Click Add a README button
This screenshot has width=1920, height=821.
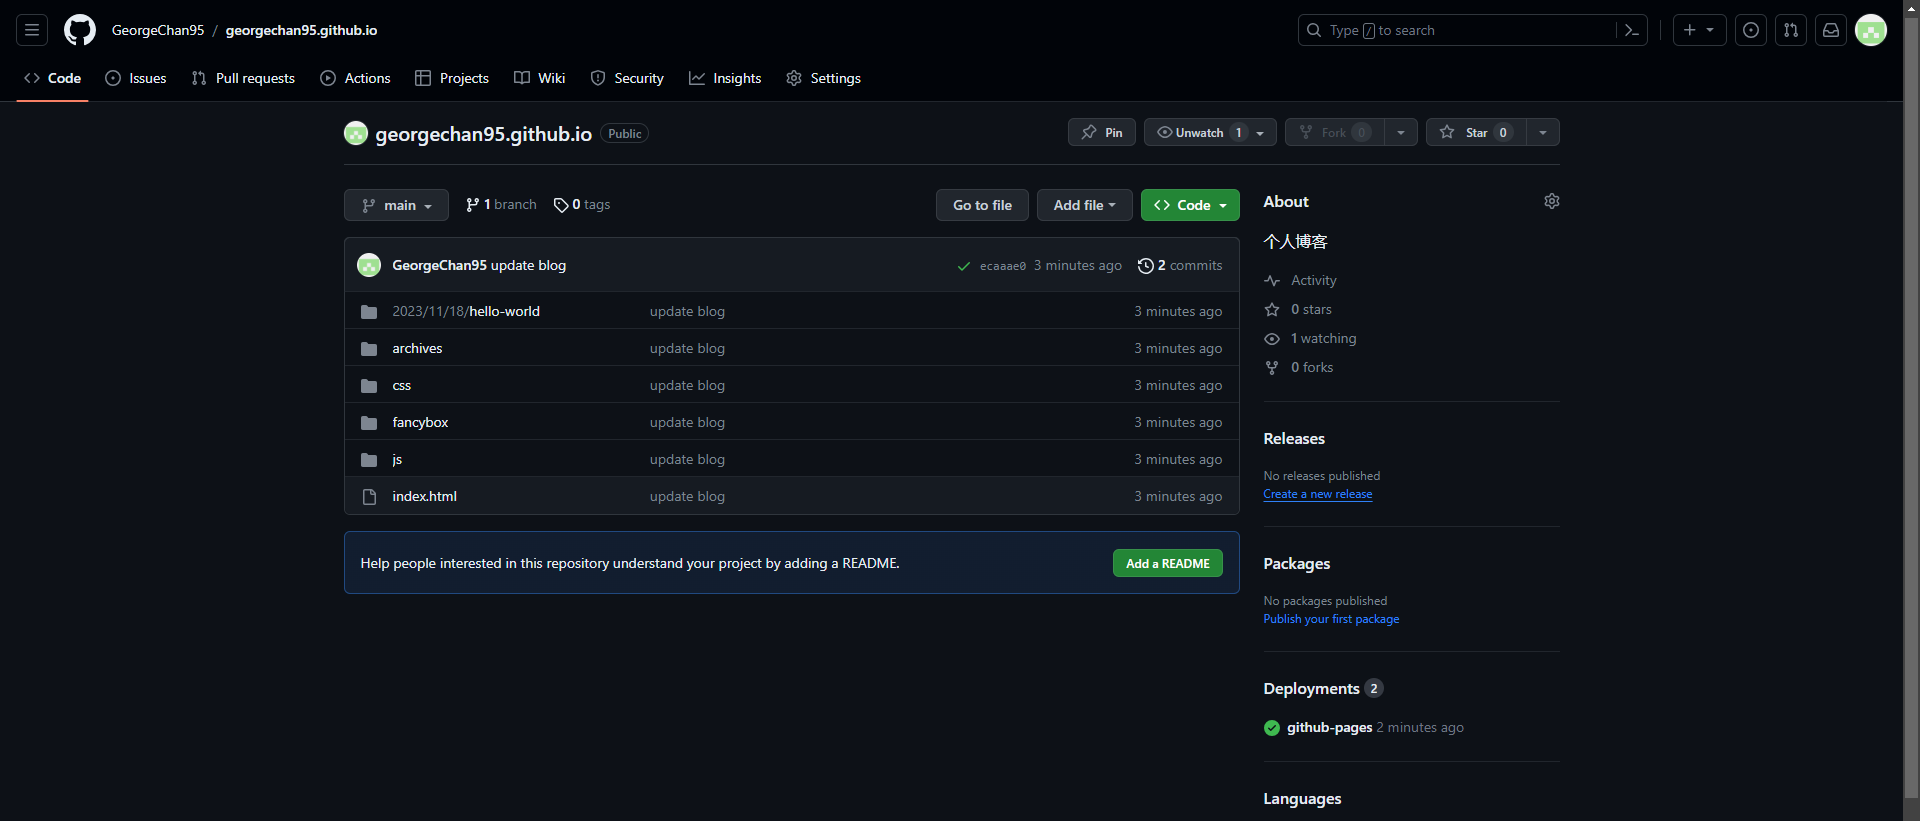[x=1168, y=564]
